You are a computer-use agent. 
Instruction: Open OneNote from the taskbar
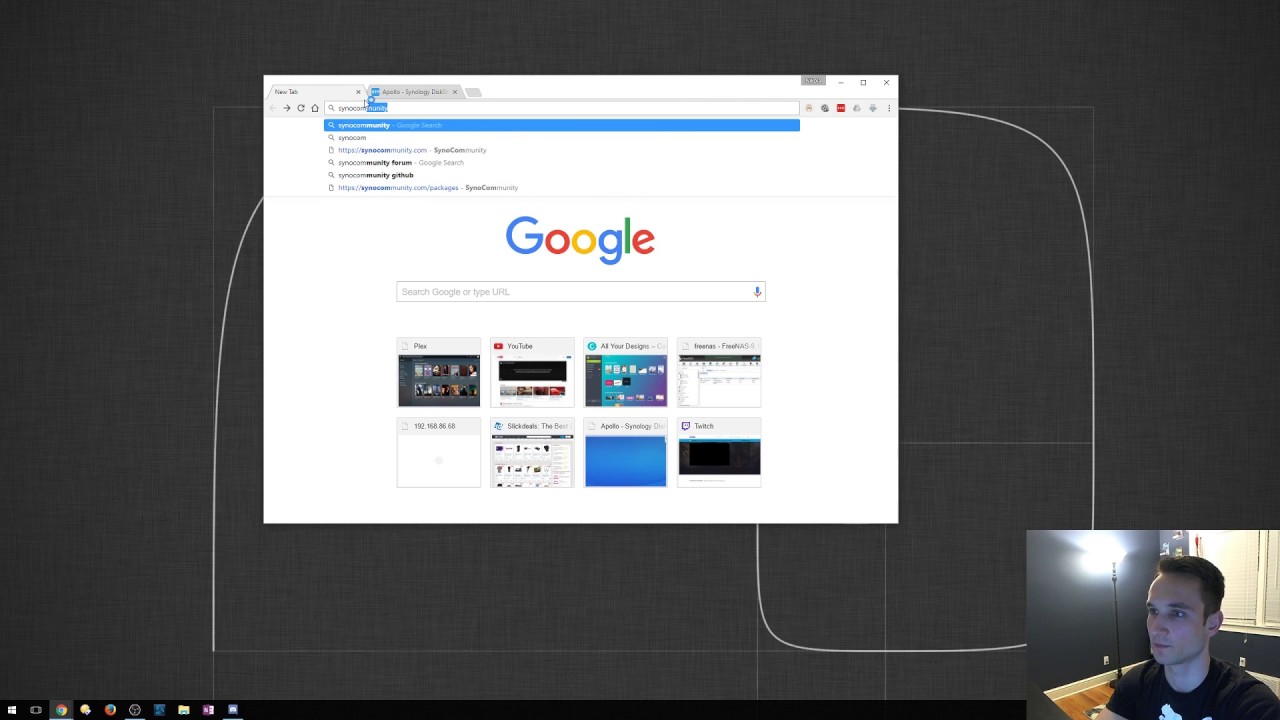208,710
